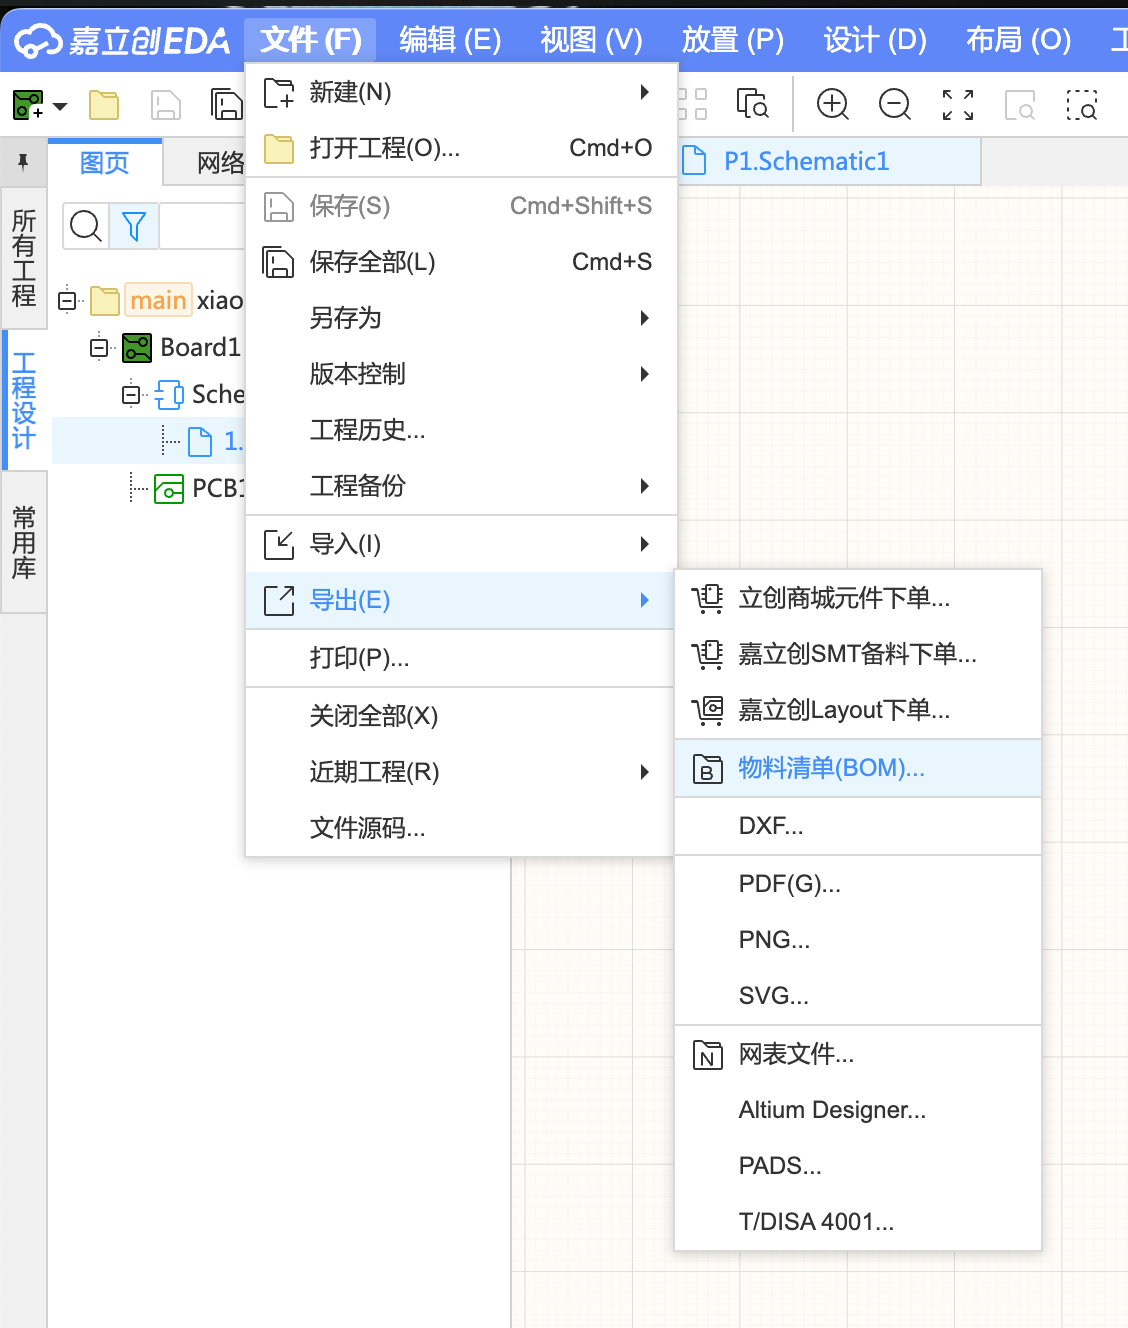Image resolution: width=1128 pixels, height=1328 pixels.
Task: Click the schematic page icon in tree
Action: 200,441
